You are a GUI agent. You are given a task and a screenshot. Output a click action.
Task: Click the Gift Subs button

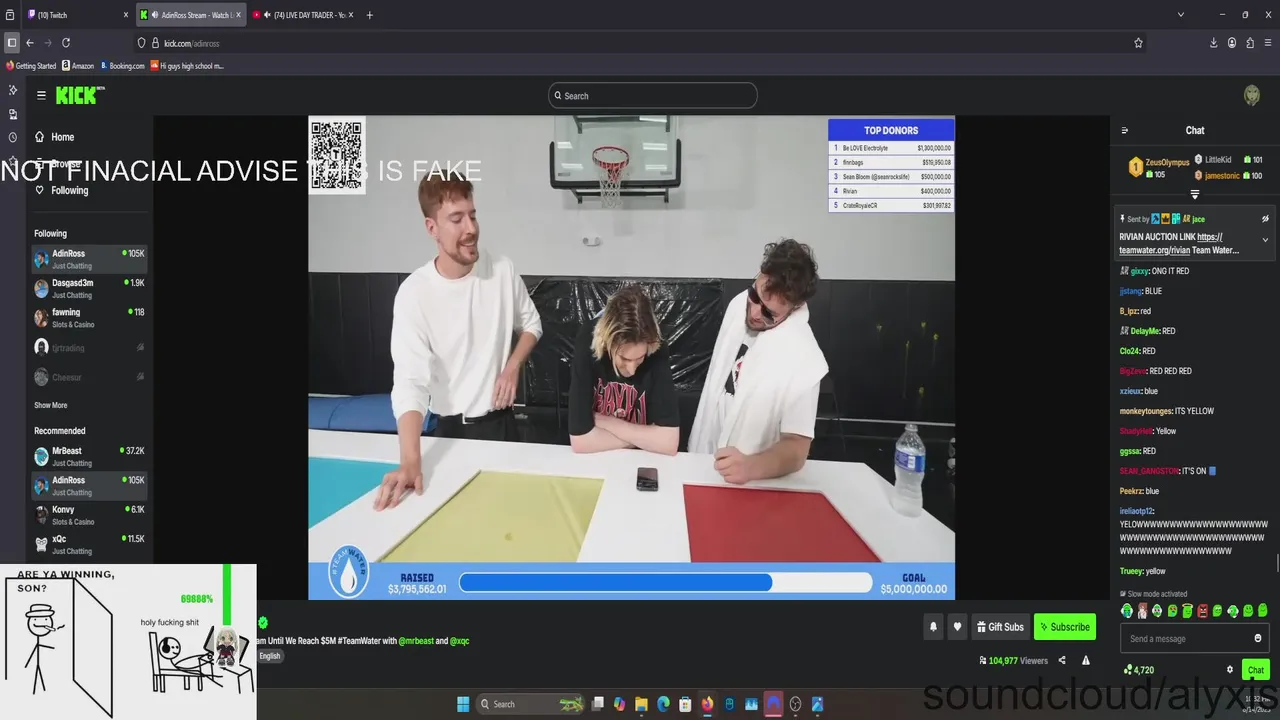pyautogui.click(x=1000, y=627)
